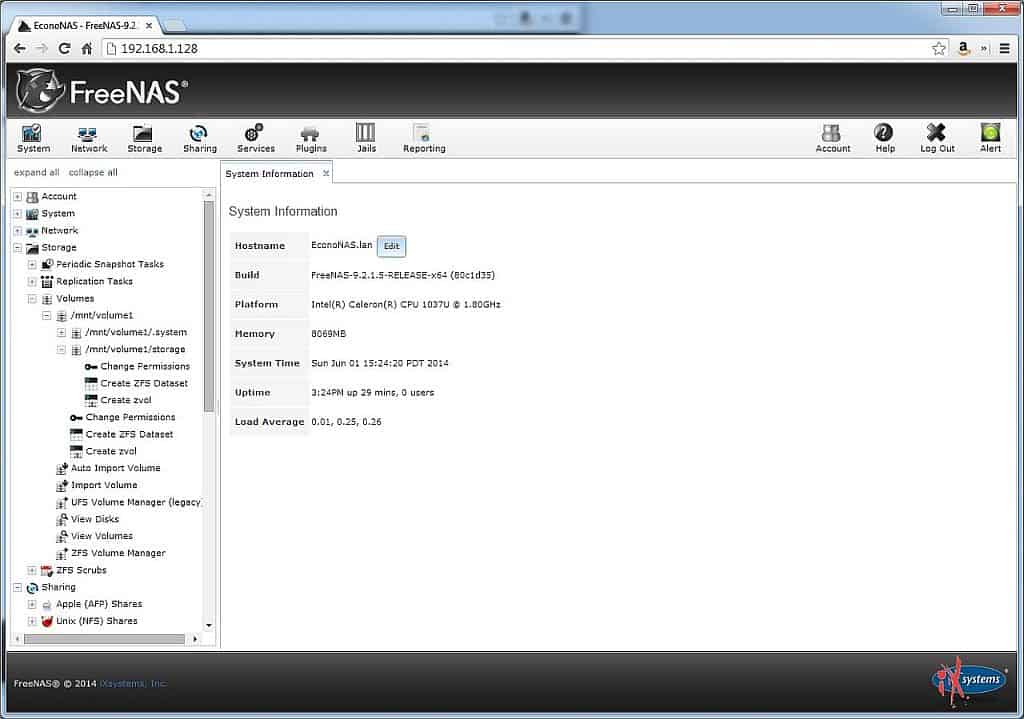
Task: Click the tree panel horizontal scrollbar
Action: [104, 639]
